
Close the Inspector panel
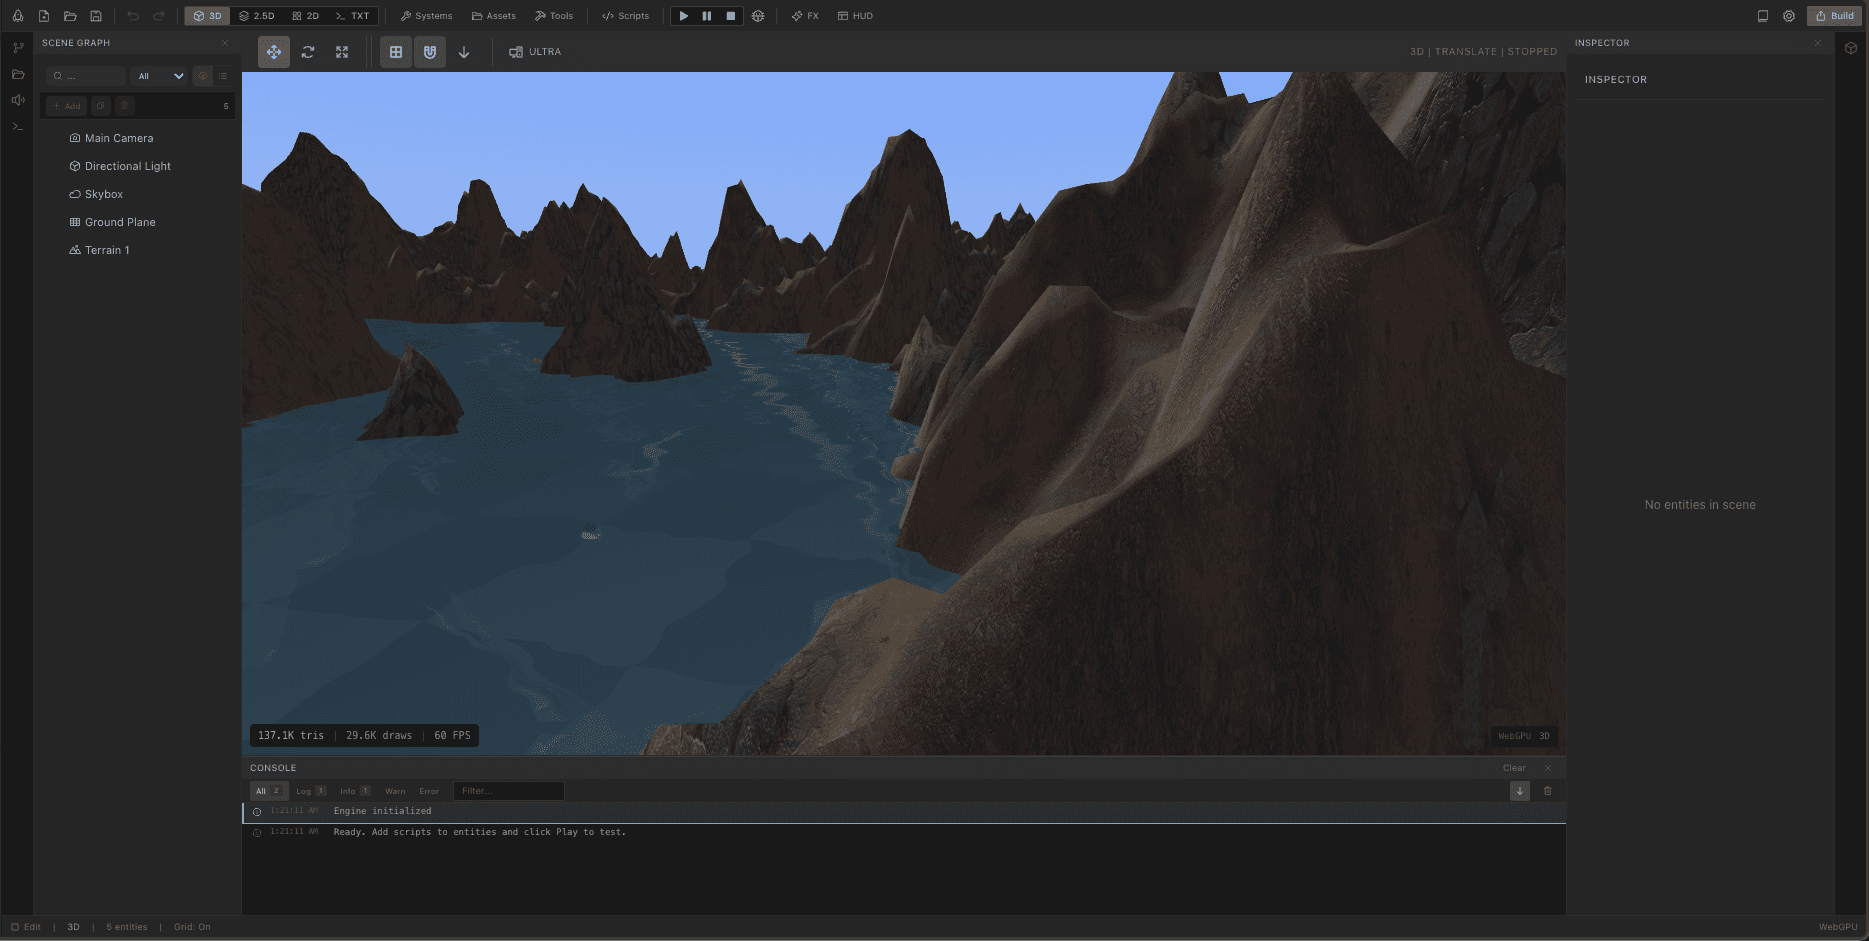1817,43
